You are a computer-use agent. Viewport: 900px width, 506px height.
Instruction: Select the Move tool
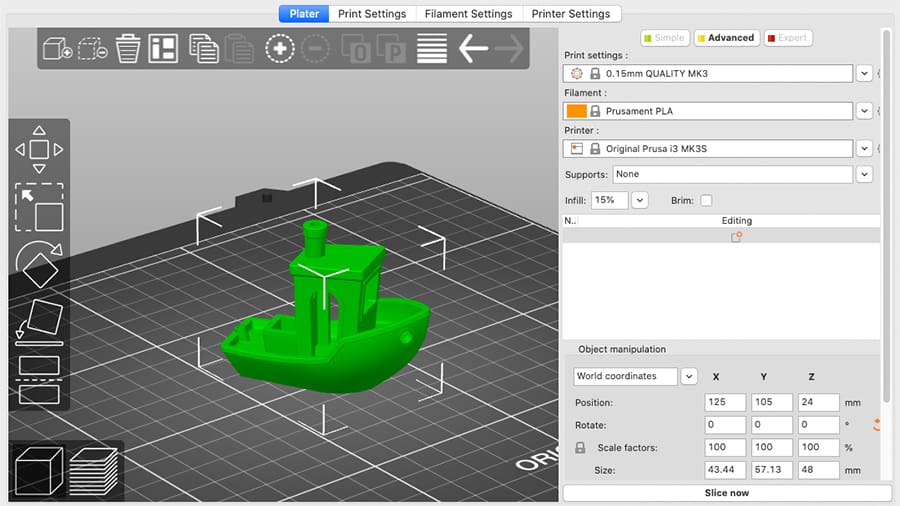click(39, 149)
